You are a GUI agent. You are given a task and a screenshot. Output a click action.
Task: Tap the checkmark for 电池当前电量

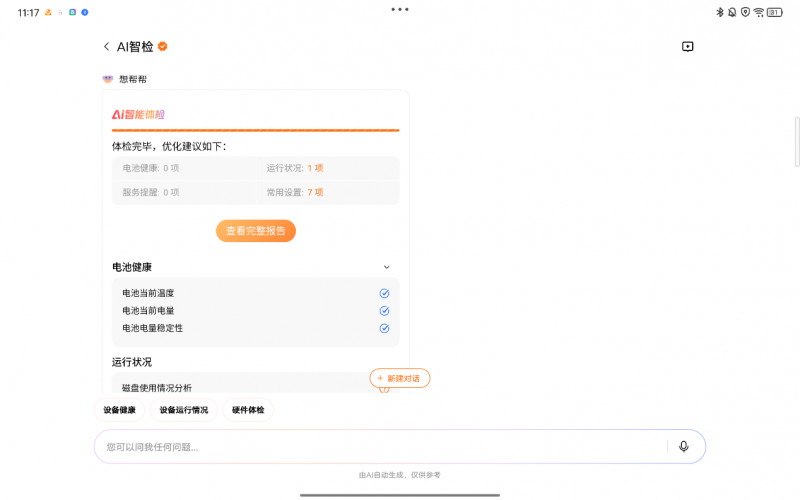pos(384,311)
